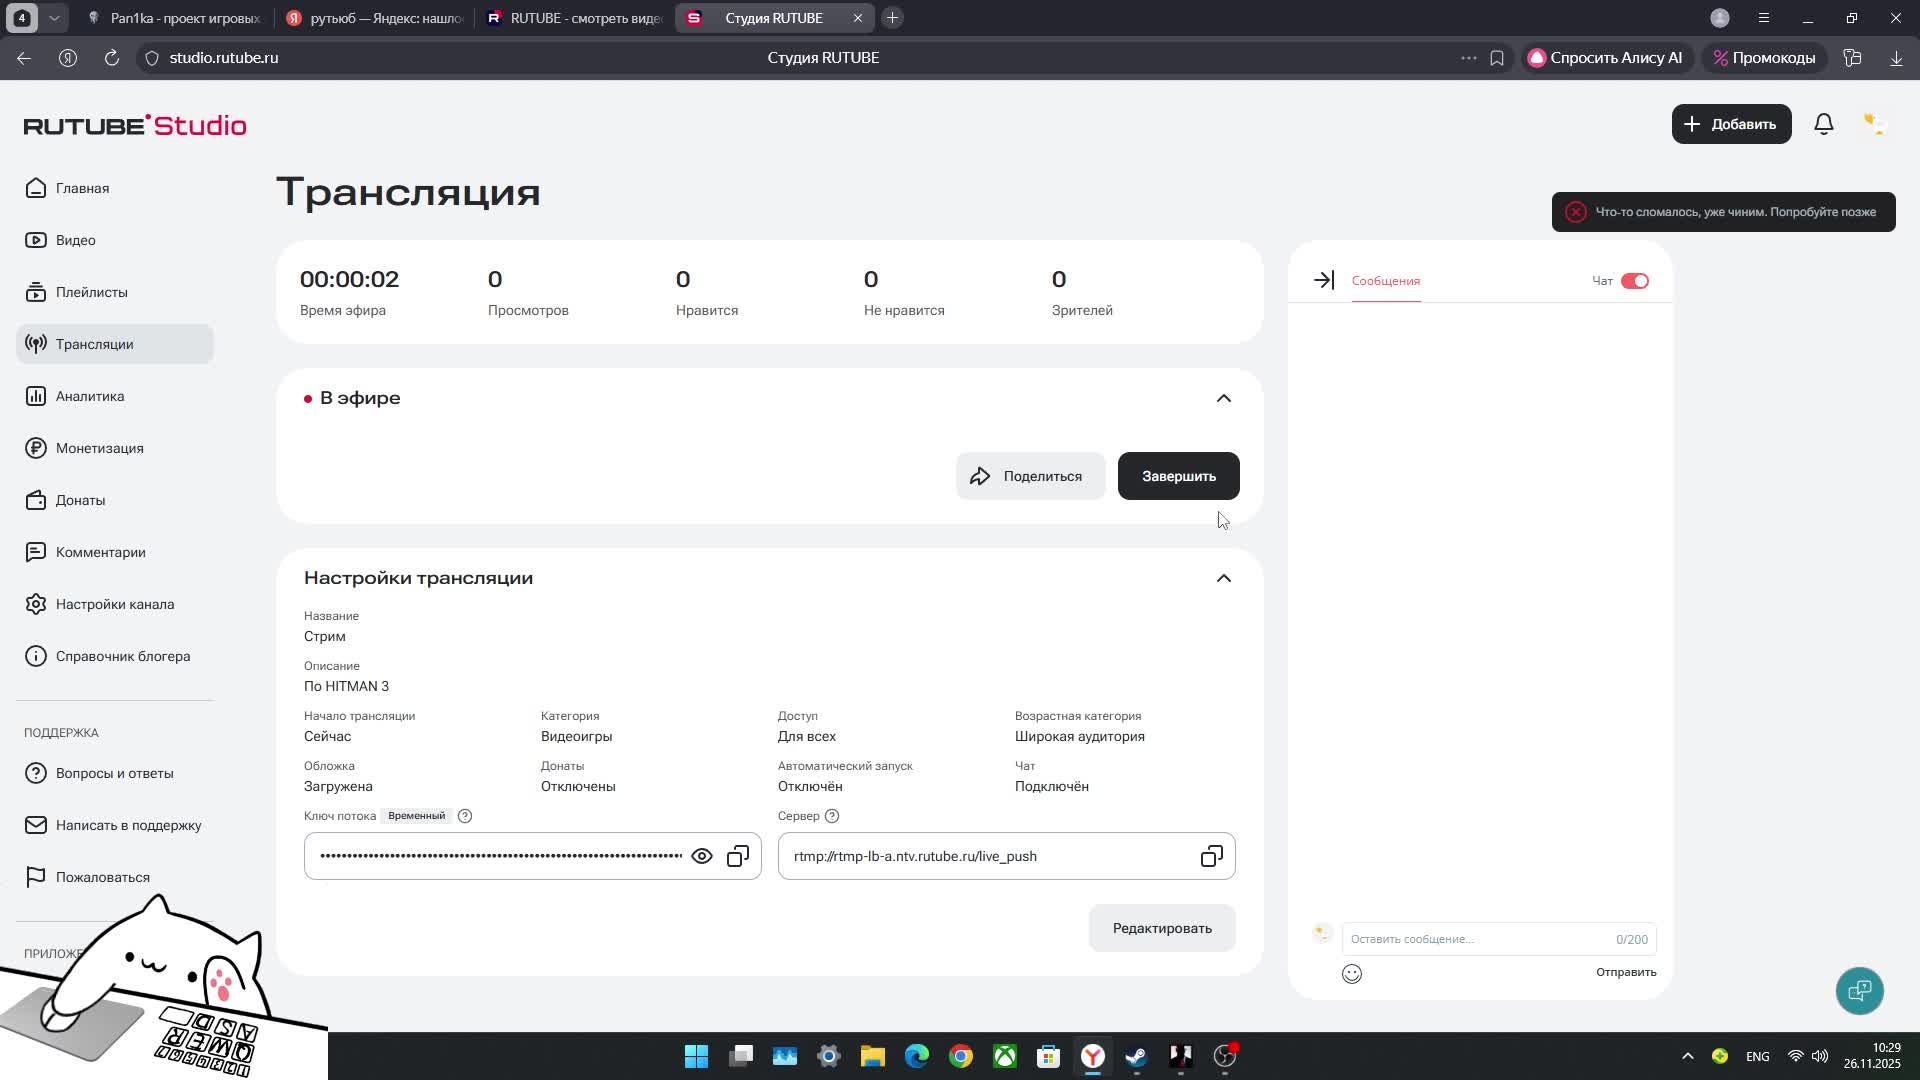Reveal the hidden stream key
The image size is (1920, 1080).
(x=702, y=856)
